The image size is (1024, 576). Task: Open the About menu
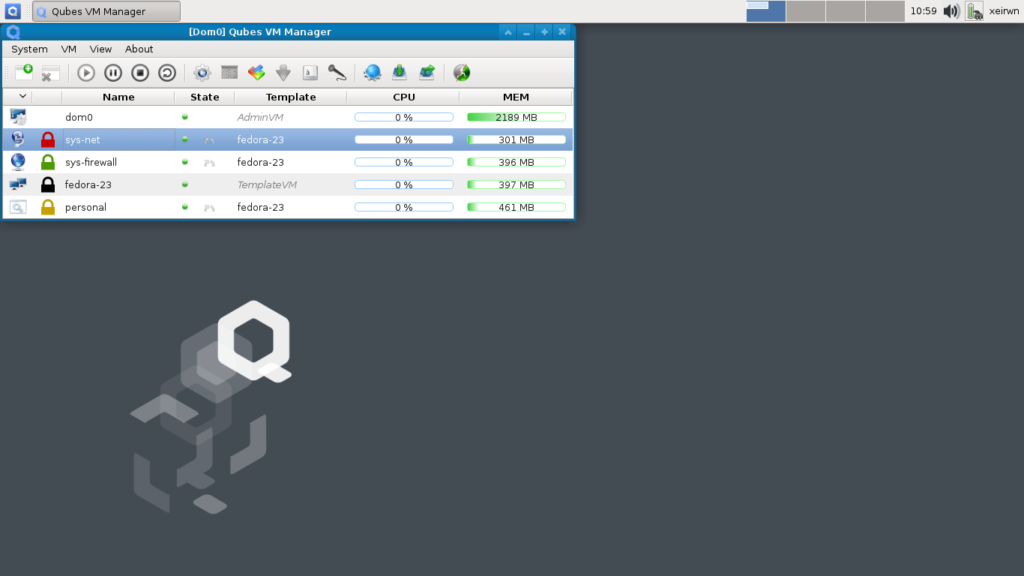point(139,49)
